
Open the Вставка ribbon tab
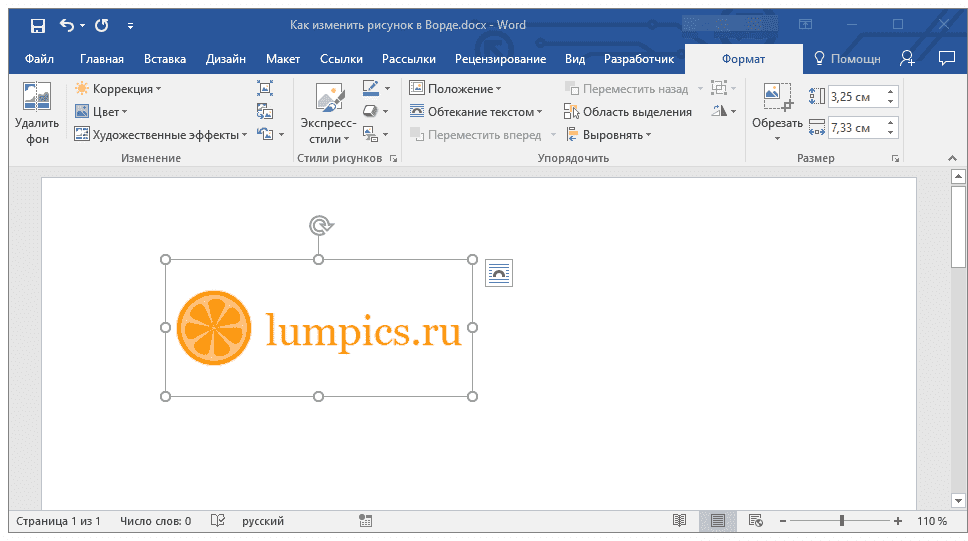tap(165, 59)
